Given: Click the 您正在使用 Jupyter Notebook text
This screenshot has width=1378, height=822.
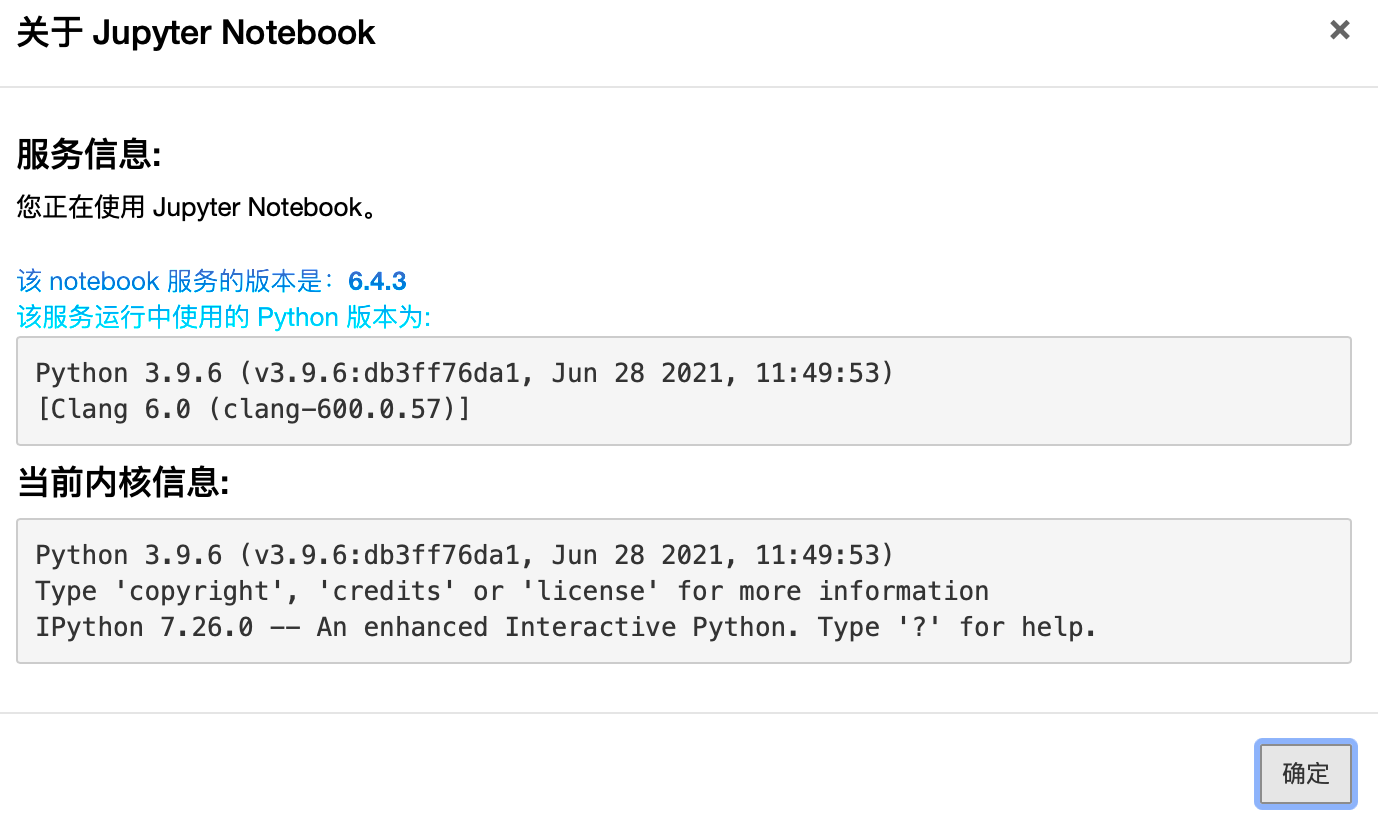Looking at the screenshot, I should (x=196, y=207).
